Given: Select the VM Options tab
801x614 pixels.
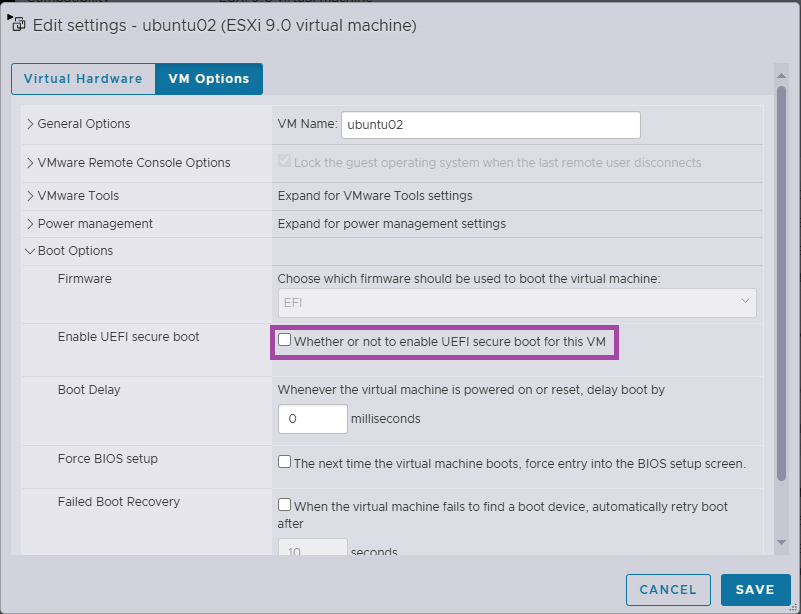Looking at the screenshot, I should coord(209,79).
